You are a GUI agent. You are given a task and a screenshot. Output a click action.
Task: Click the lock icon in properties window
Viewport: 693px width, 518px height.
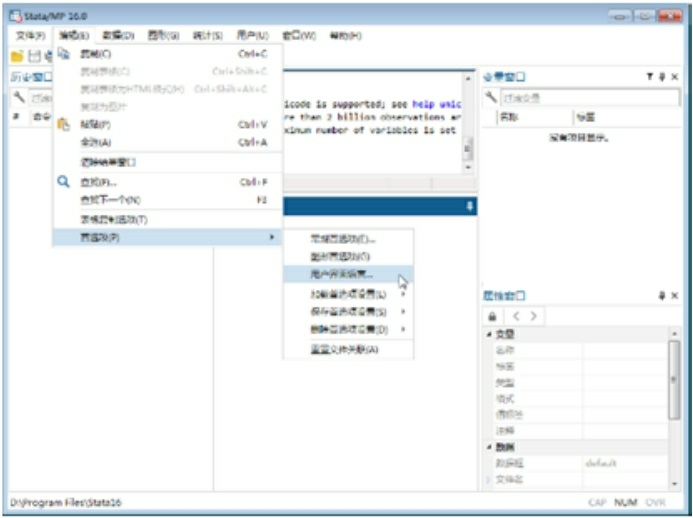click(x=492, y=316)
